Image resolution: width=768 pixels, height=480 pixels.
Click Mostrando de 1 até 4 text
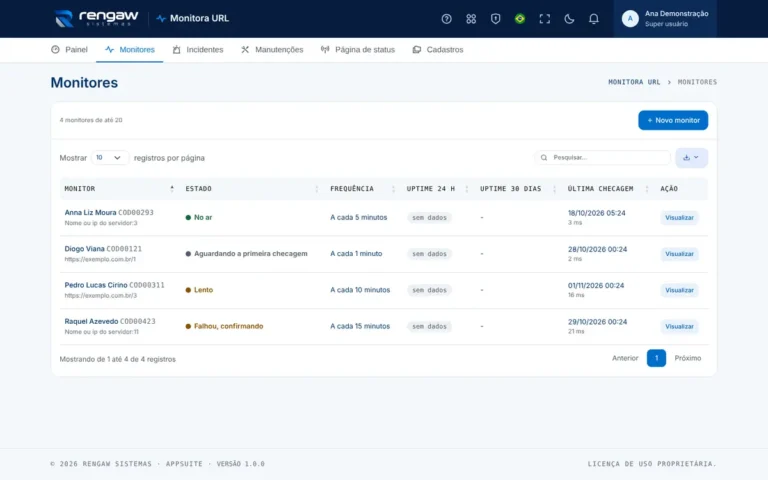(x=118, y=359)
